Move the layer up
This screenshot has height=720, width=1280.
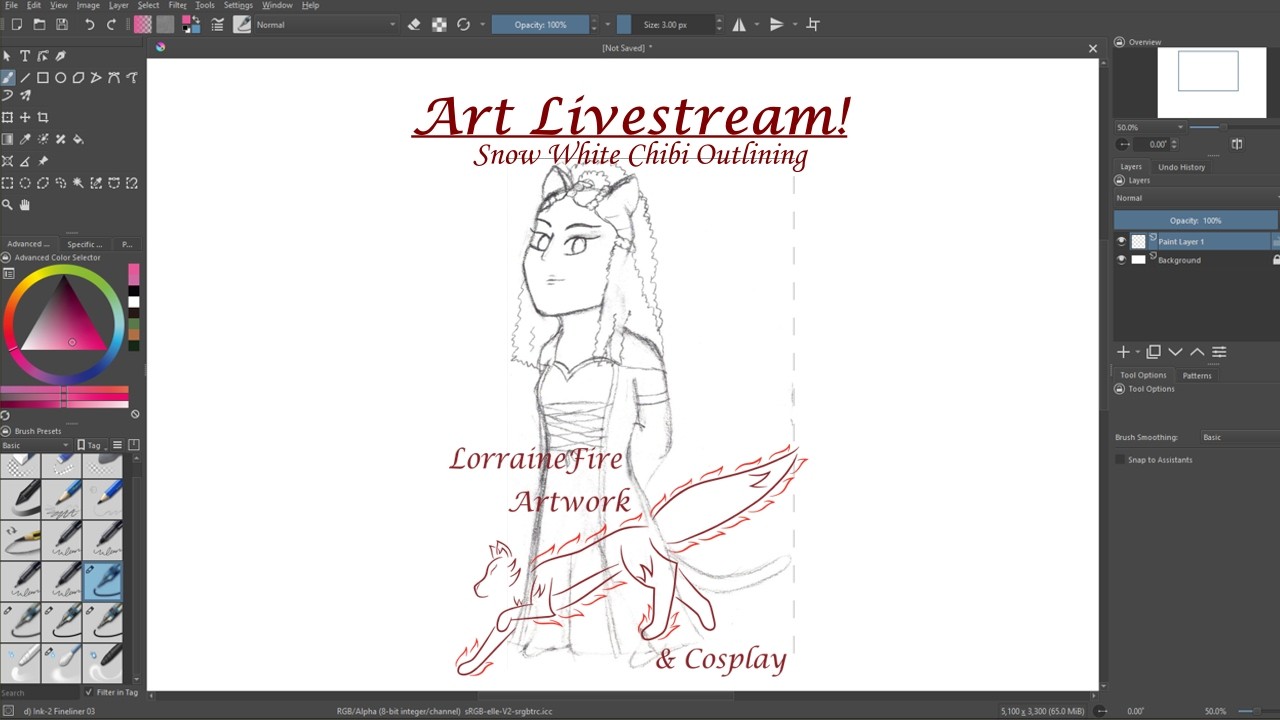(x=1197, y=352)
